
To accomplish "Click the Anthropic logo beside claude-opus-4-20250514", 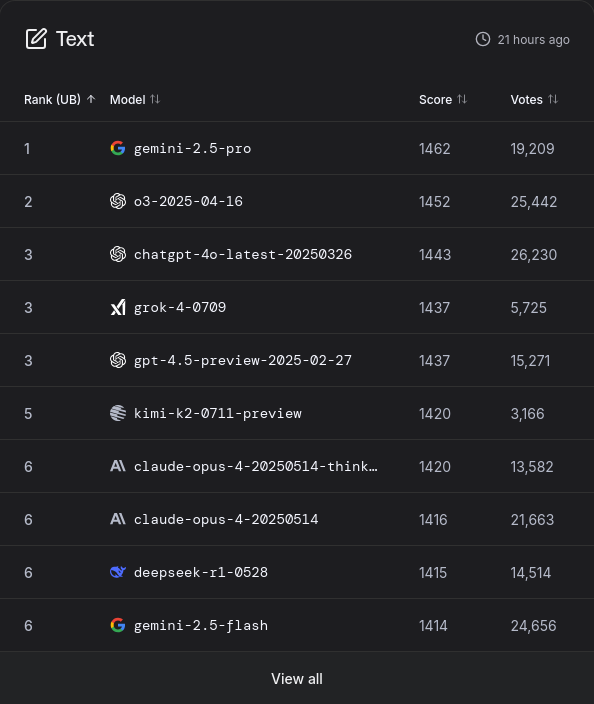I will point(118,519).
